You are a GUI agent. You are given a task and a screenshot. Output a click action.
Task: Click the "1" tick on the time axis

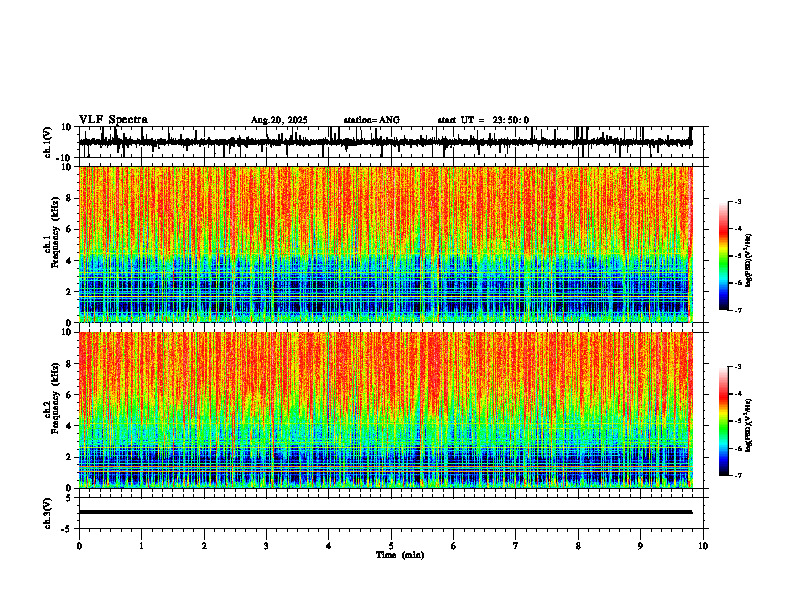pos(141,546)
